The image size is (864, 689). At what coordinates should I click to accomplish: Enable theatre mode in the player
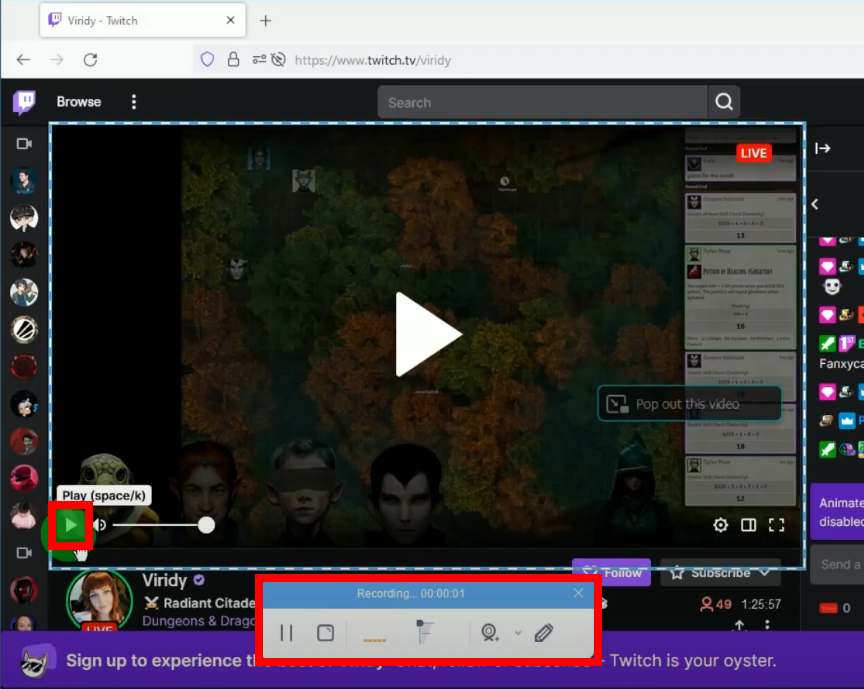[x=748, y=524]
